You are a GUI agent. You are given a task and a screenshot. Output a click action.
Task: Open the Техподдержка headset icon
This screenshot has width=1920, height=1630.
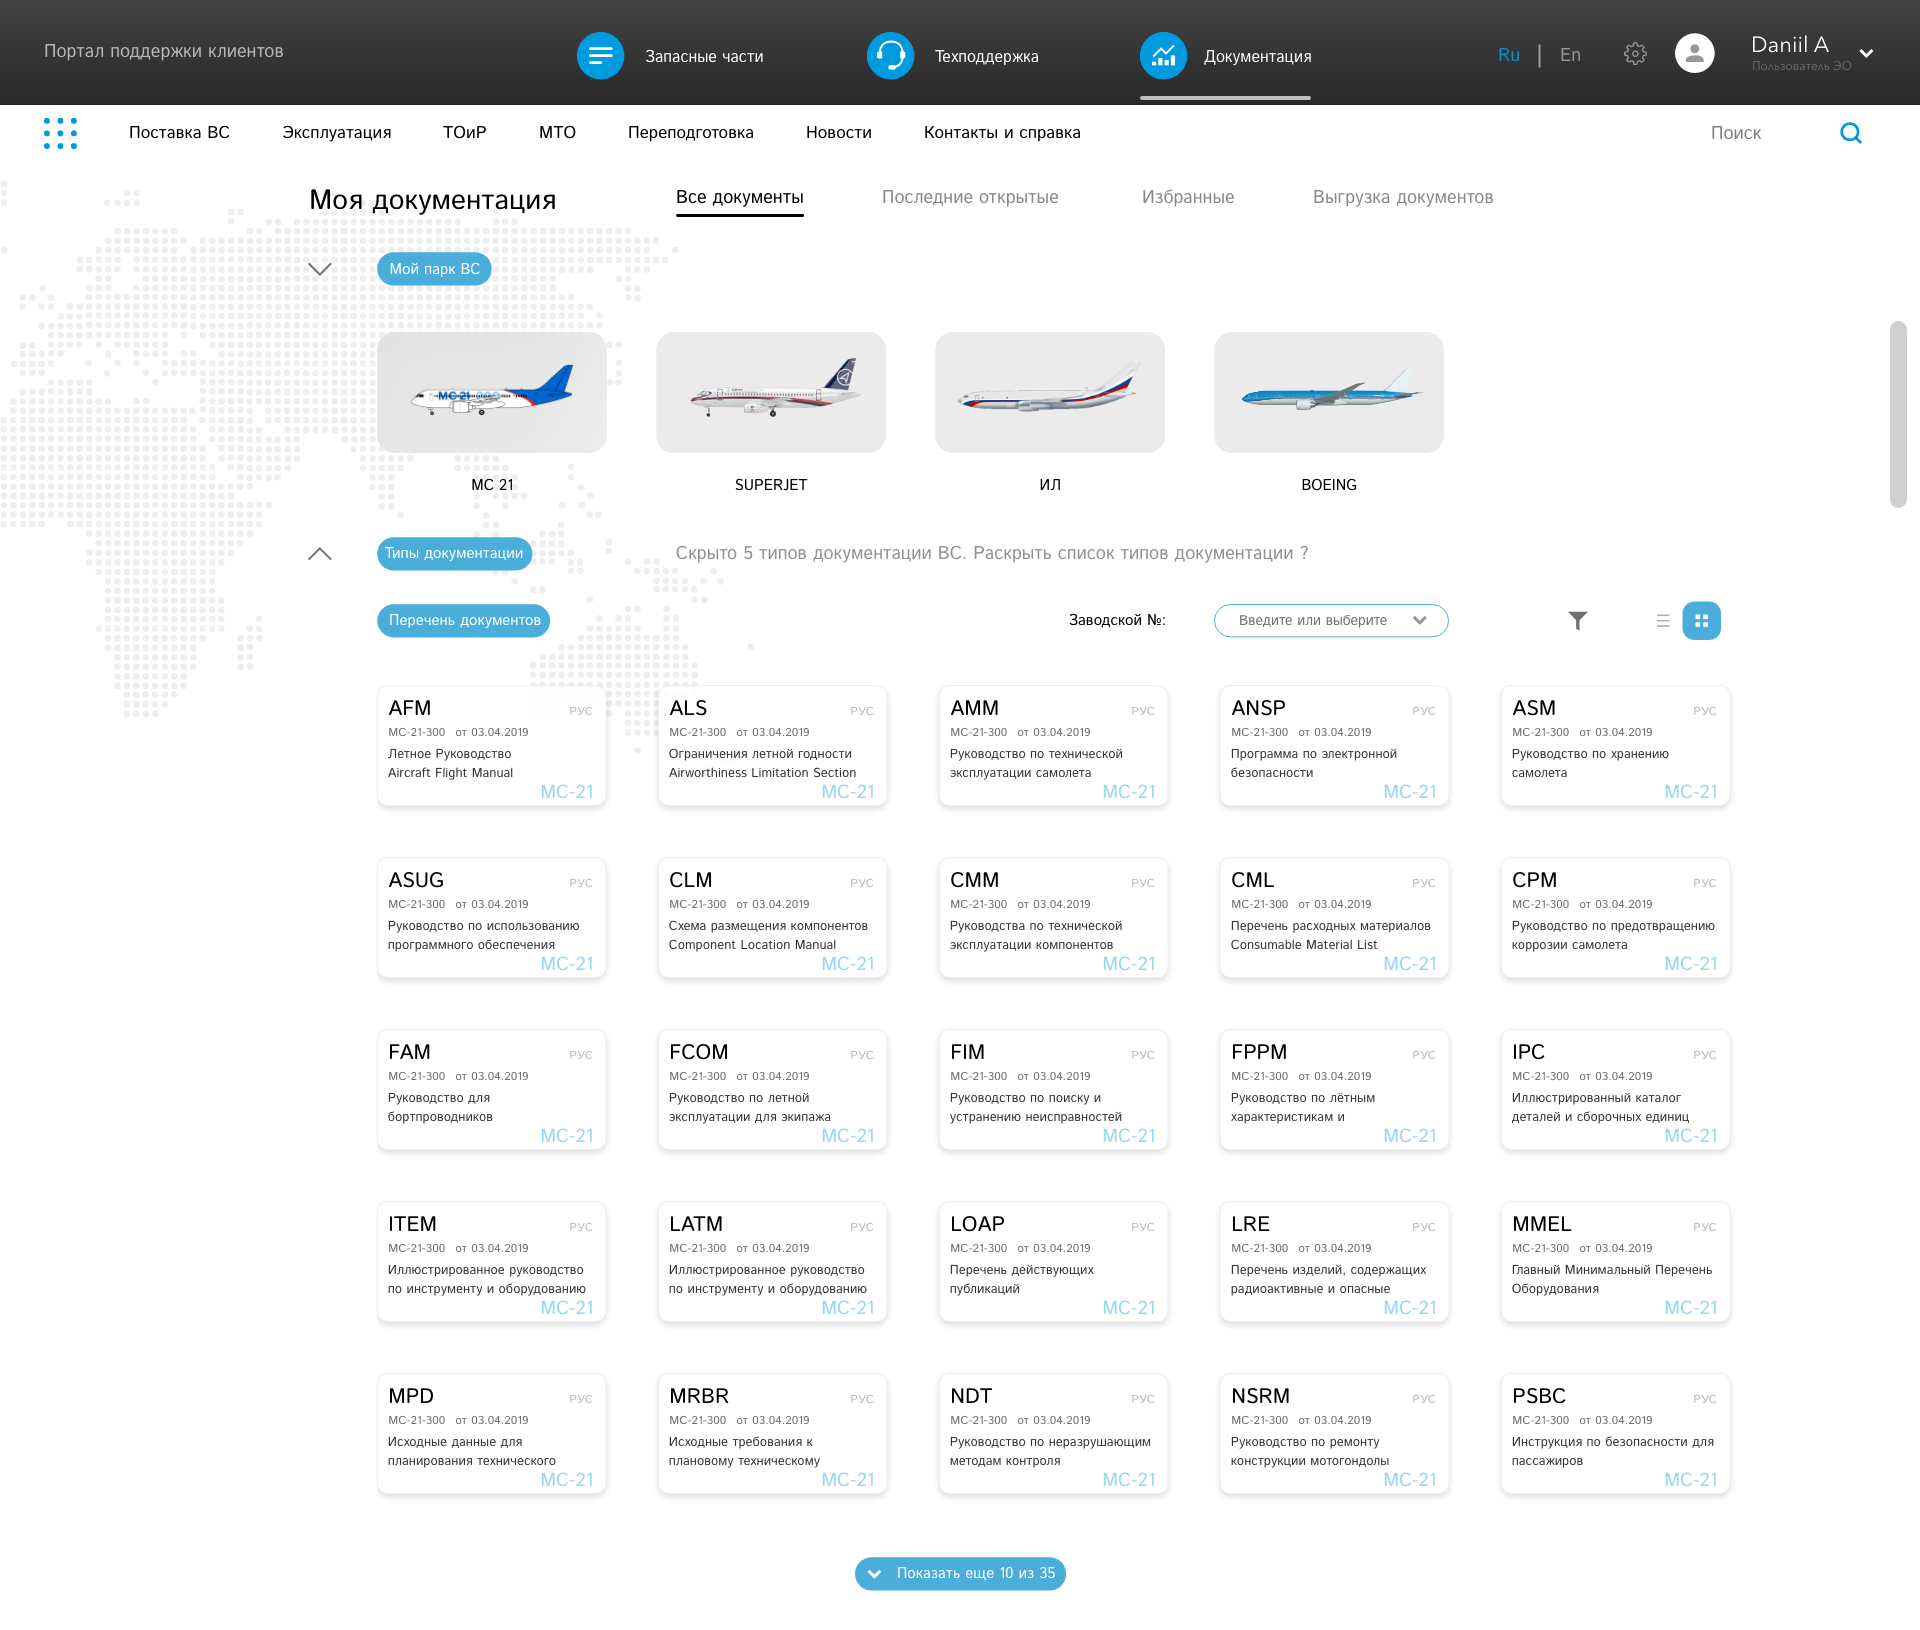(890, 56)
